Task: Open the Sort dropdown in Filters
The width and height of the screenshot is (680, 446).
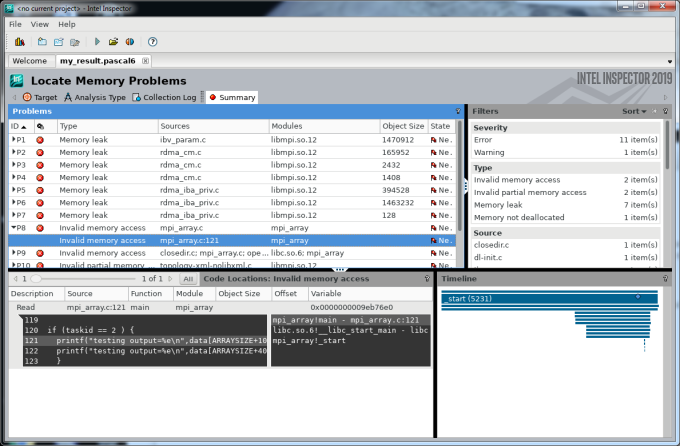Action: click(x=634, y=112)
